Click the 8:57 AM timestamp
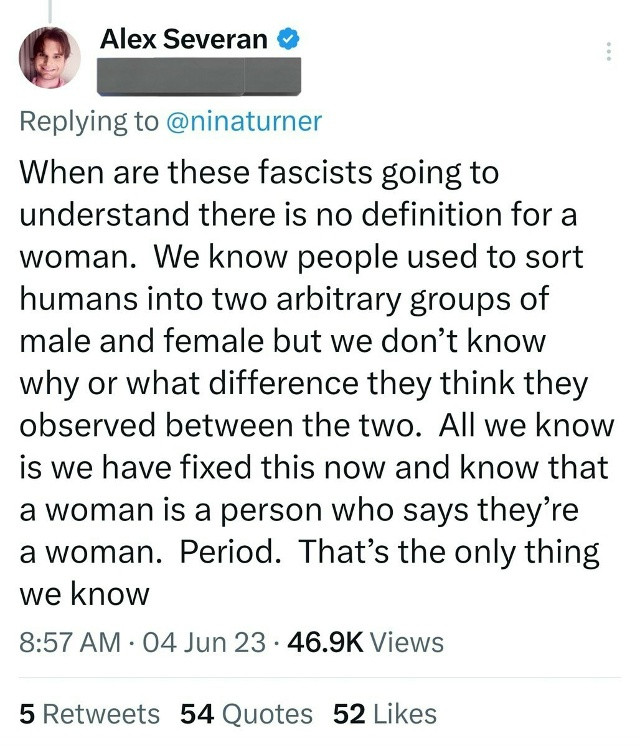Image resolution: width=640 pixels, height=746 pixels. click(70, 642)
